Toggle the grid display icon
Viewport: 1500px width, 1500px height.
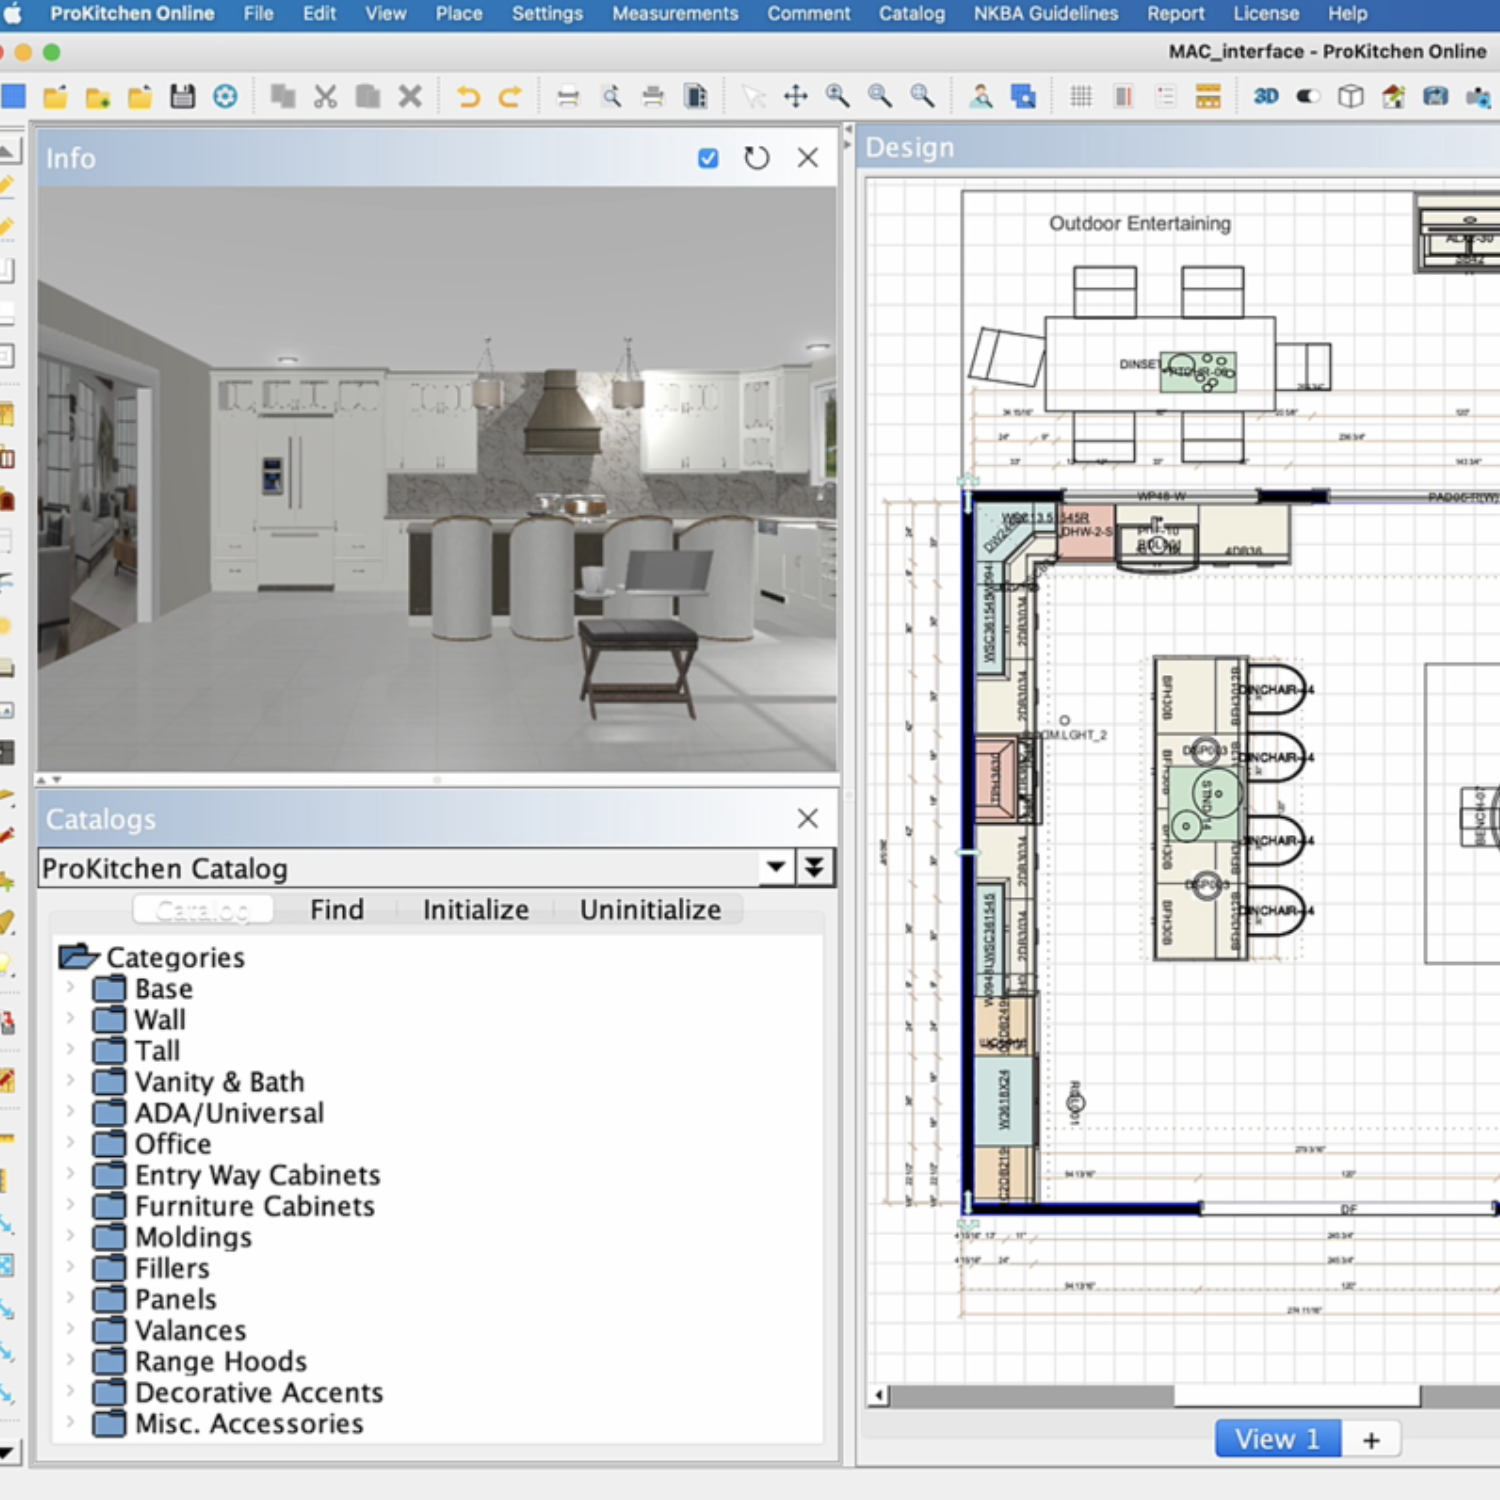click(1081, 96)
